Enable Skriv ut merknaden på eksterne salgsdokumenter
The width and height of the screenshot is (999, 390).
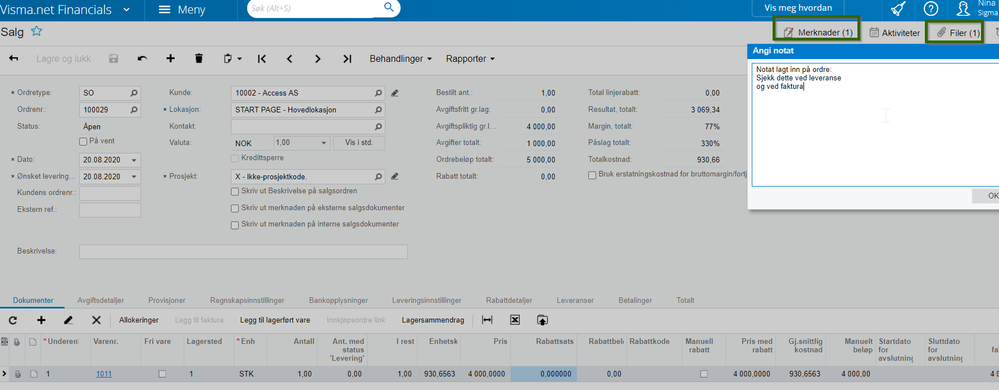pos(235,208)
